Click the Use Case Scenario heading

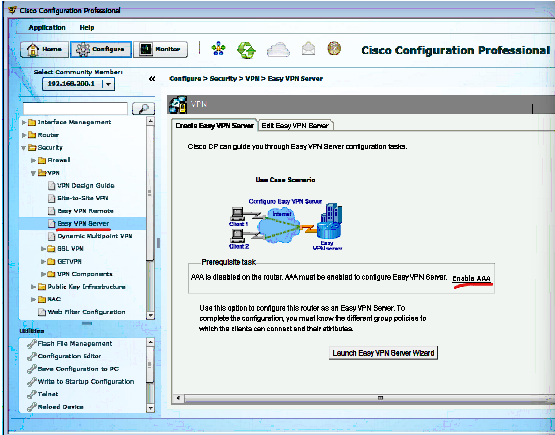tap(285, 180)
